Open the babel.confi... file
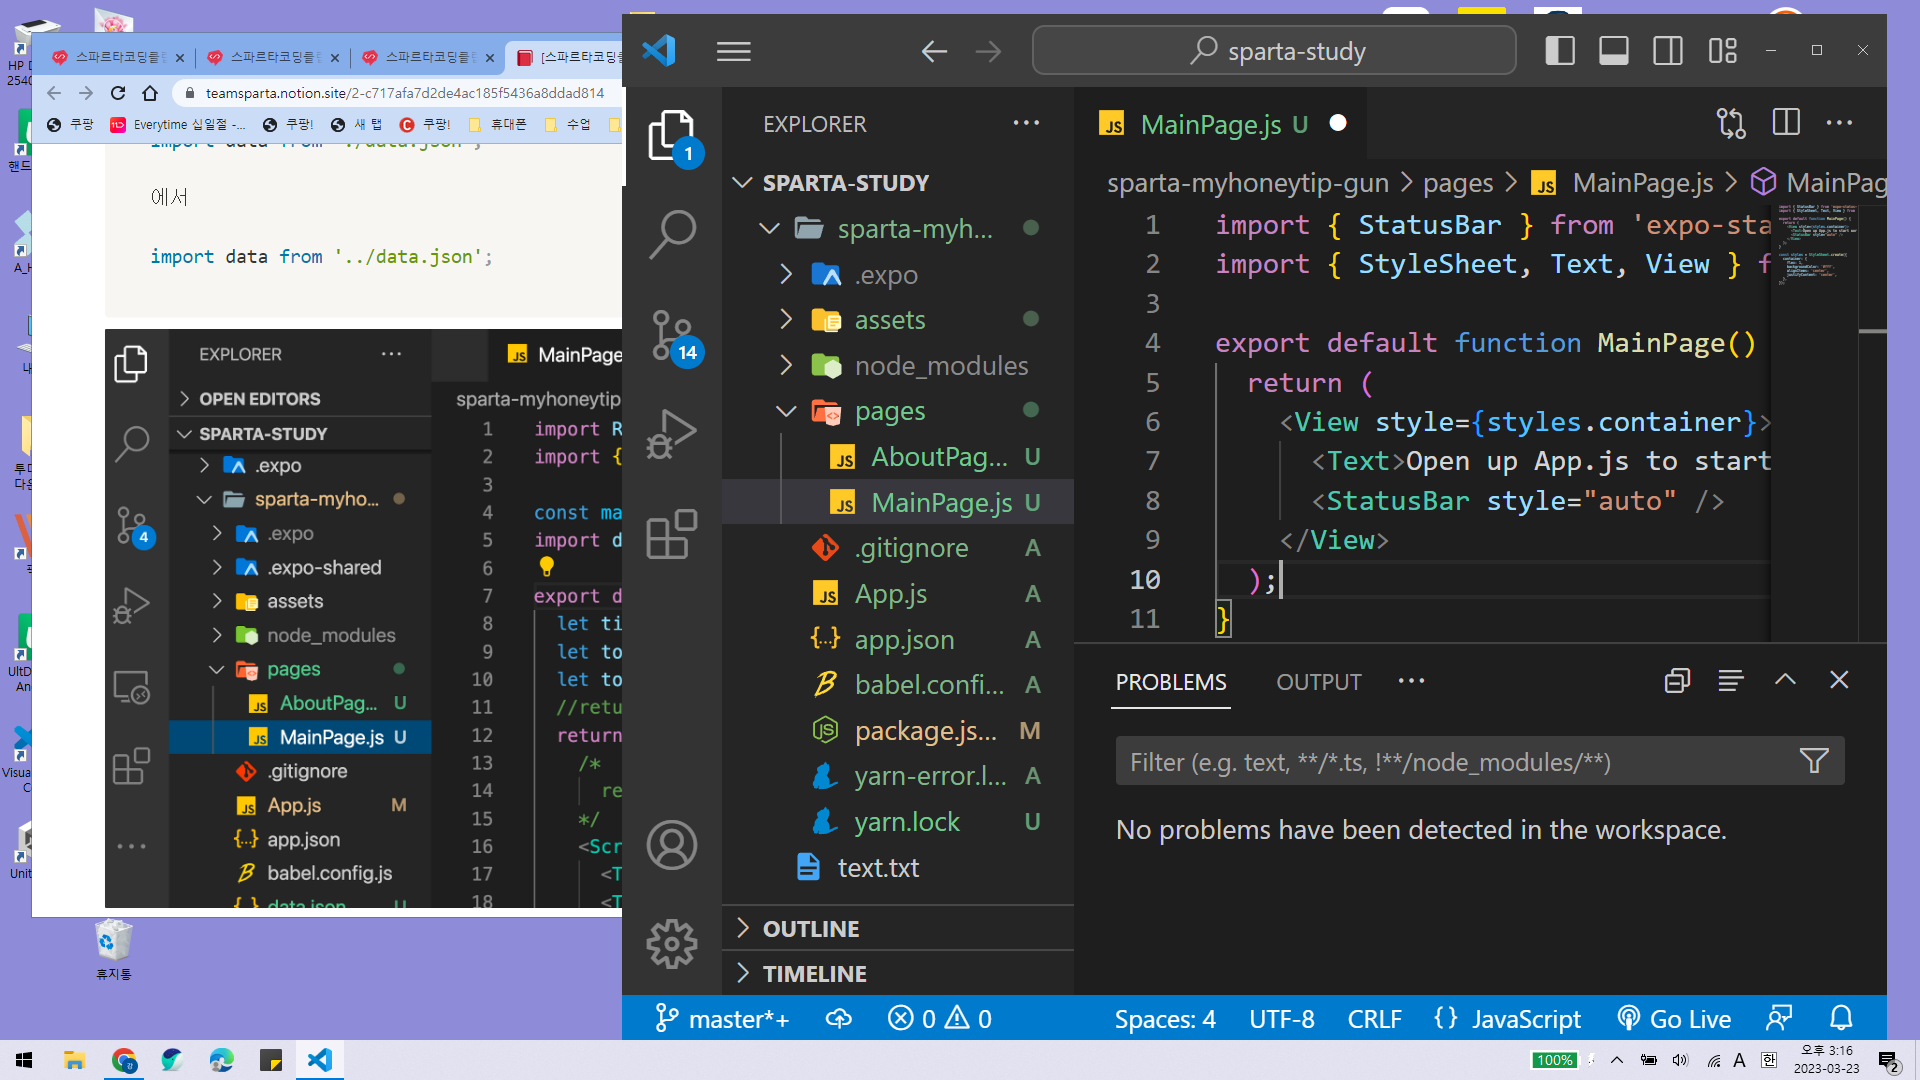1920x1080 pixels. (897, 685)
